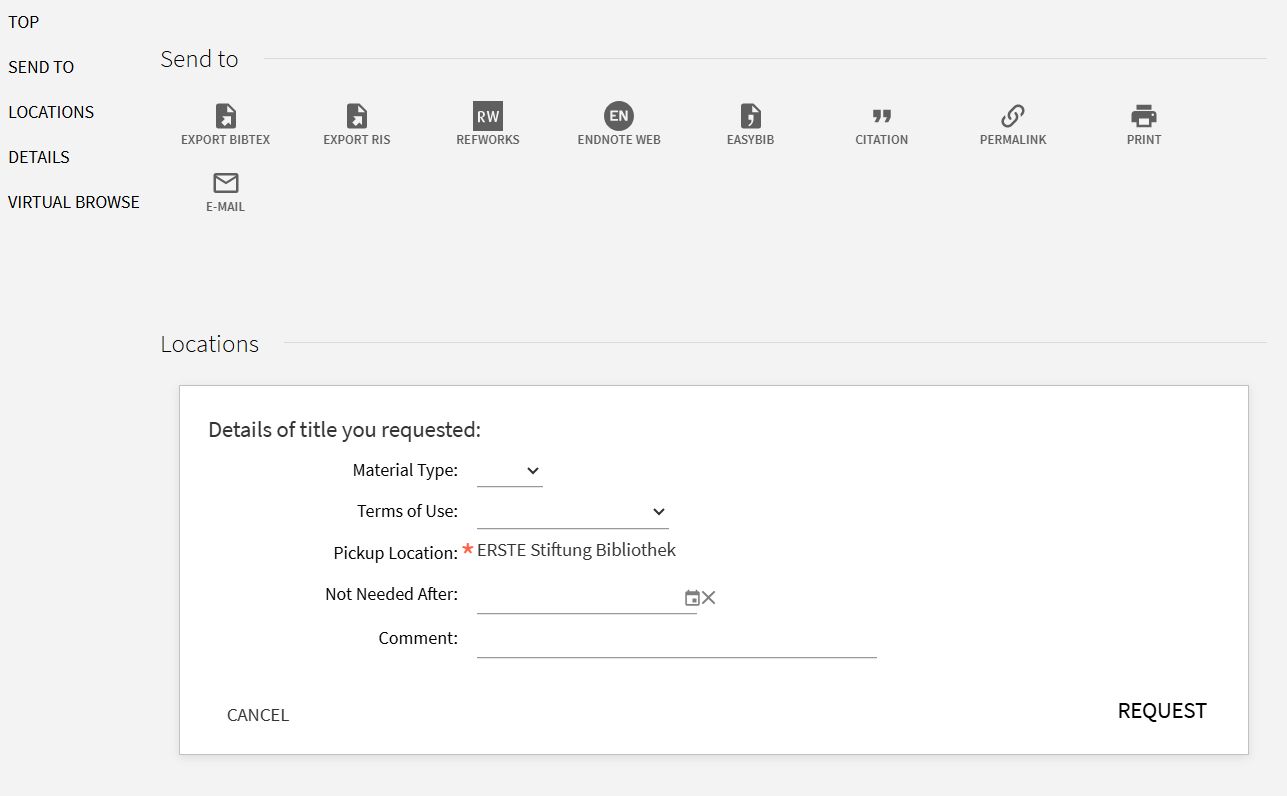Click the 'Locations' section heading
Image resolution: width=1287 pixels, height=796 pixels.
[210, 344]
